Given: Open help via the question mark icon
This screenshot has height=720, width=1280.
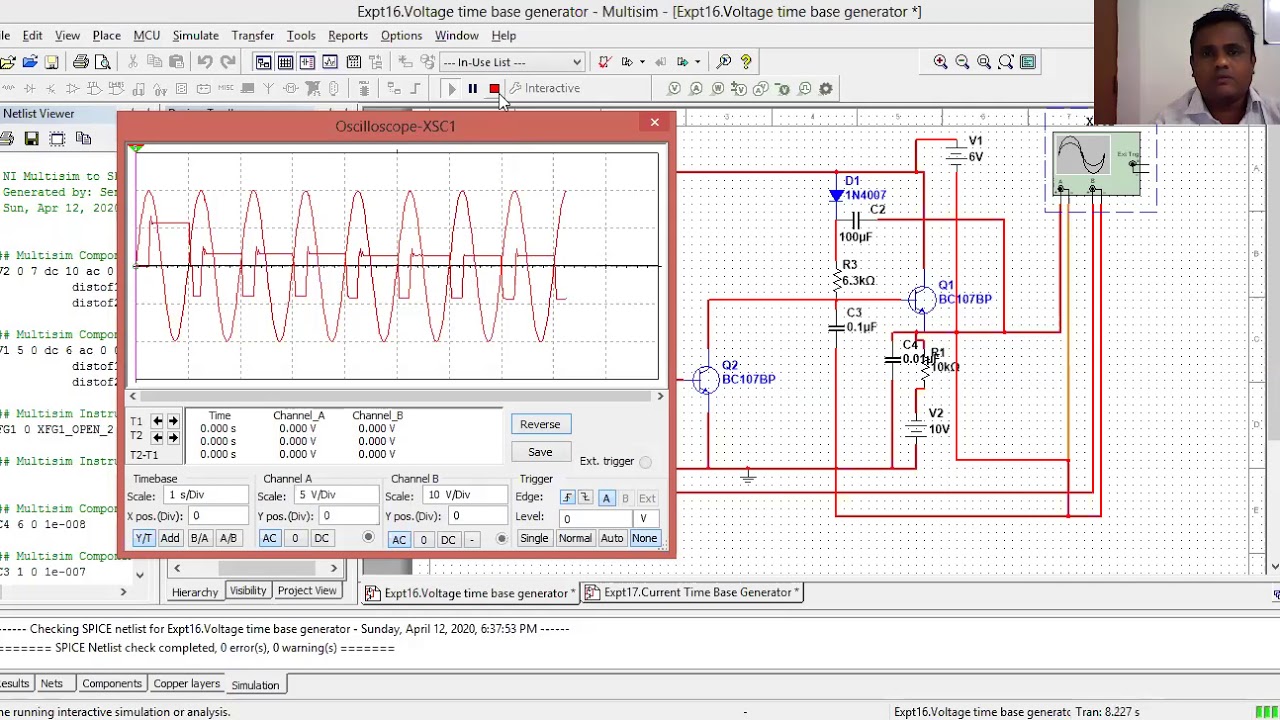Looking at the screenshot, I should [x=746, y=62].
